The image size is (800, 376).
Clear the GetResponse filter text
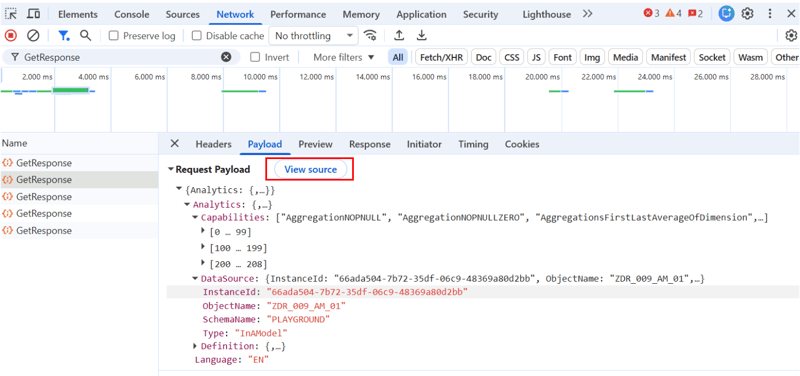[x=226, y=57]
